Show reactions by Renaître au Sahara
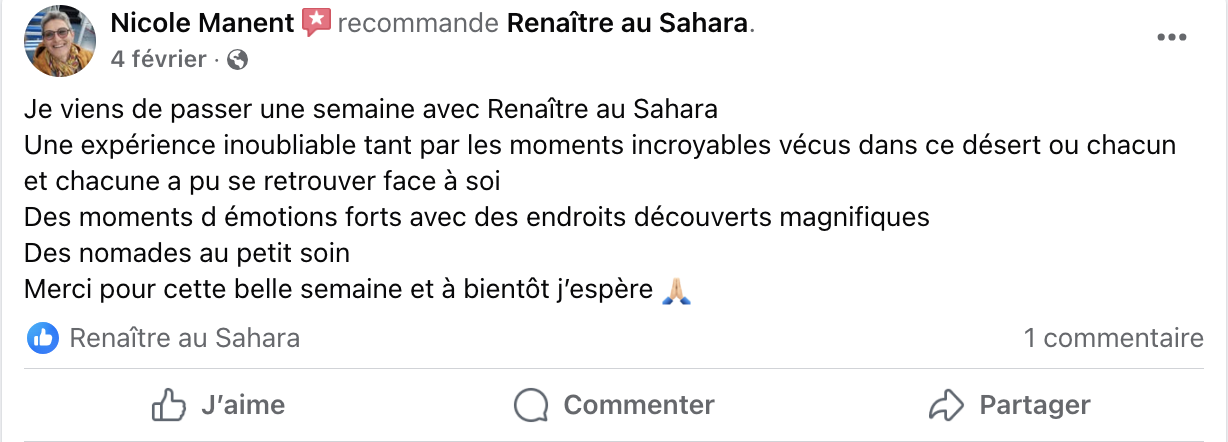 (x=184, y=338)
